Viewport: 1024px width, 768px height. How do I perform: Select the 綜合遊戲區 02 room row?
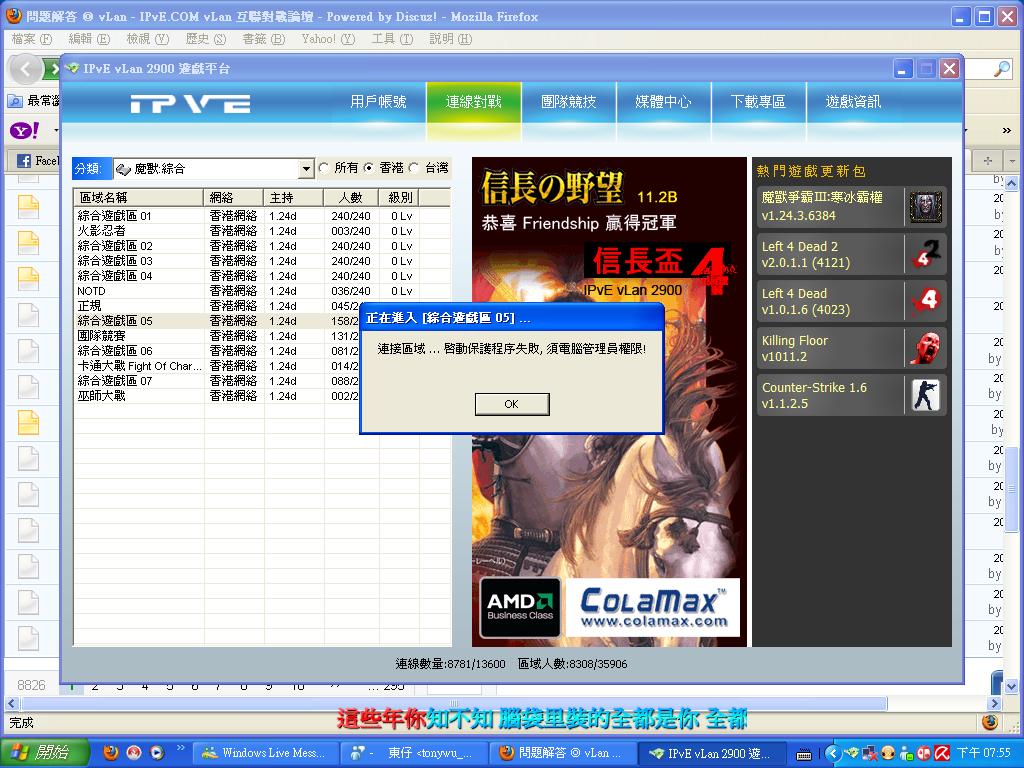pyautogui.click(x=261, y=246)
